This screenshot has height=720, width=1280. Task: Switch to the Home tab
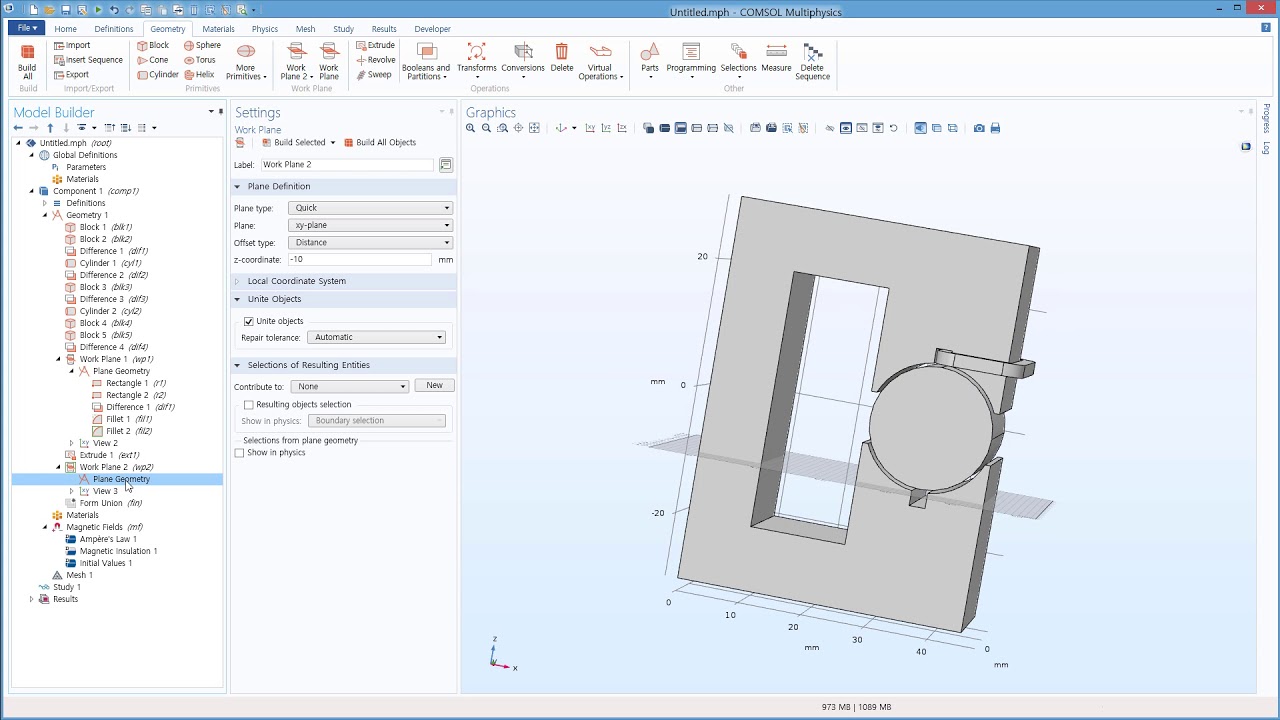[x=65, y=29]
